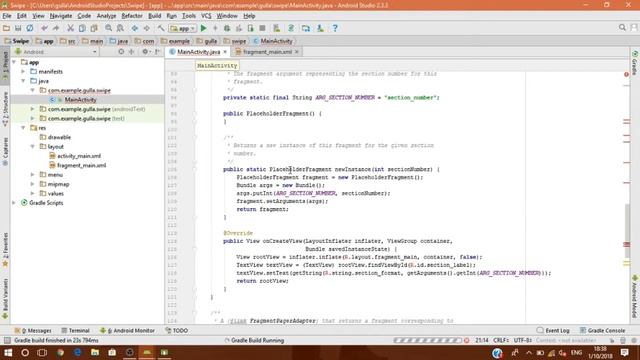This screenshot has height=360, width=640.
Task: Click the Search Everywhere magnifier icon
Action: pos(622,27)
